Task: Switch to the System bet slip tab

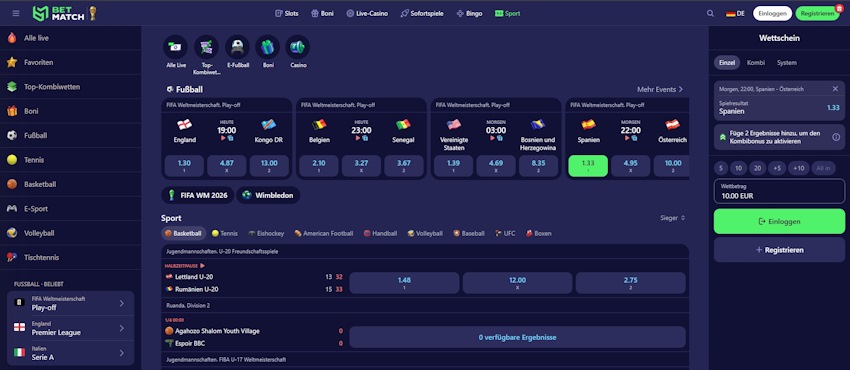Action: coord(787,63)
